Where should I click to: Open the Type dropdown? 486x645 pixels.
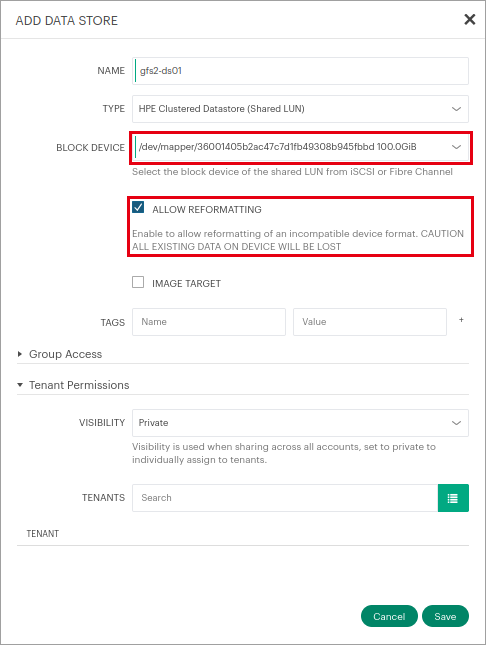pos(300,109)
